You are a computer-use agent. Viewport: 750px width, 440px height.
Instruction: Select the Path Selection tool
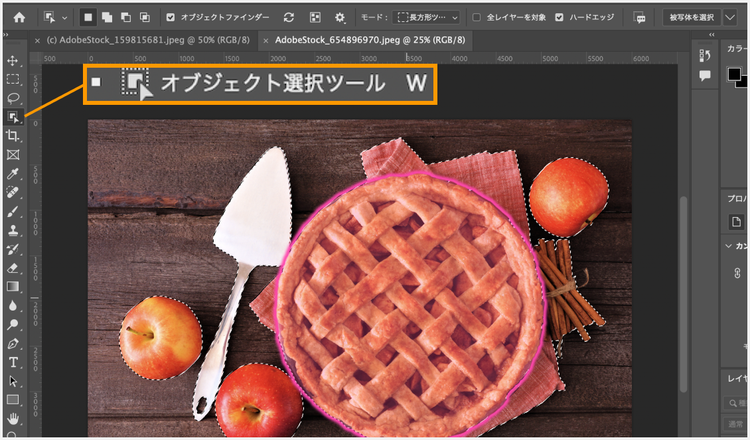pyautogui.click(x=13, y=381)
